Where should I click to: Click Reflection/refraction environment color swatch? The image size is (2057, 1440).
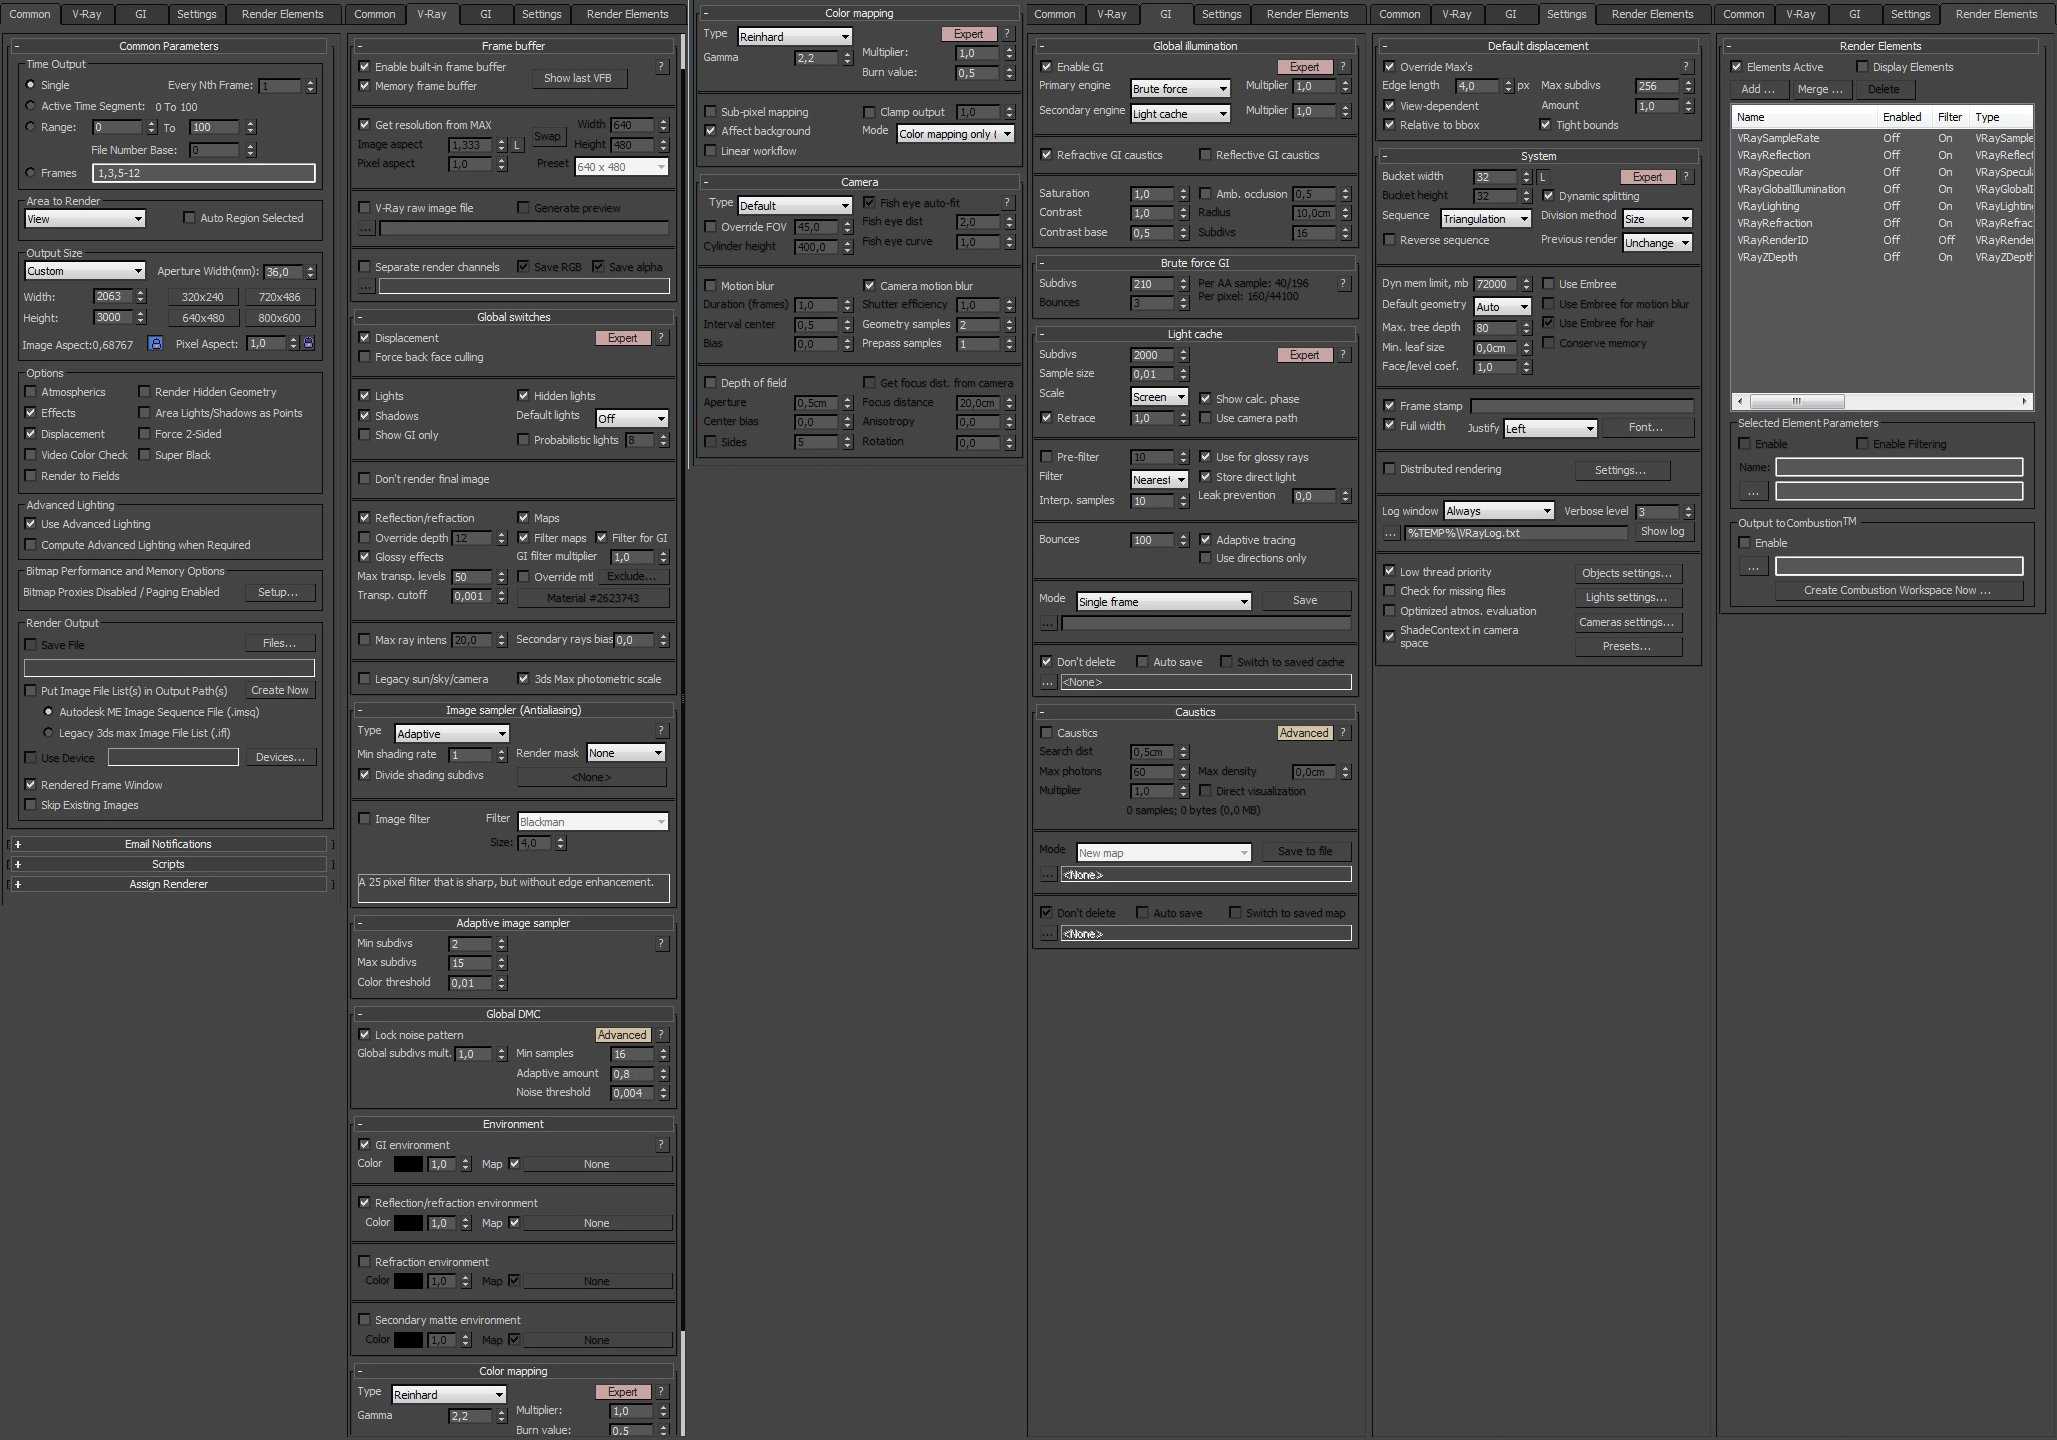pos(408,1223)
